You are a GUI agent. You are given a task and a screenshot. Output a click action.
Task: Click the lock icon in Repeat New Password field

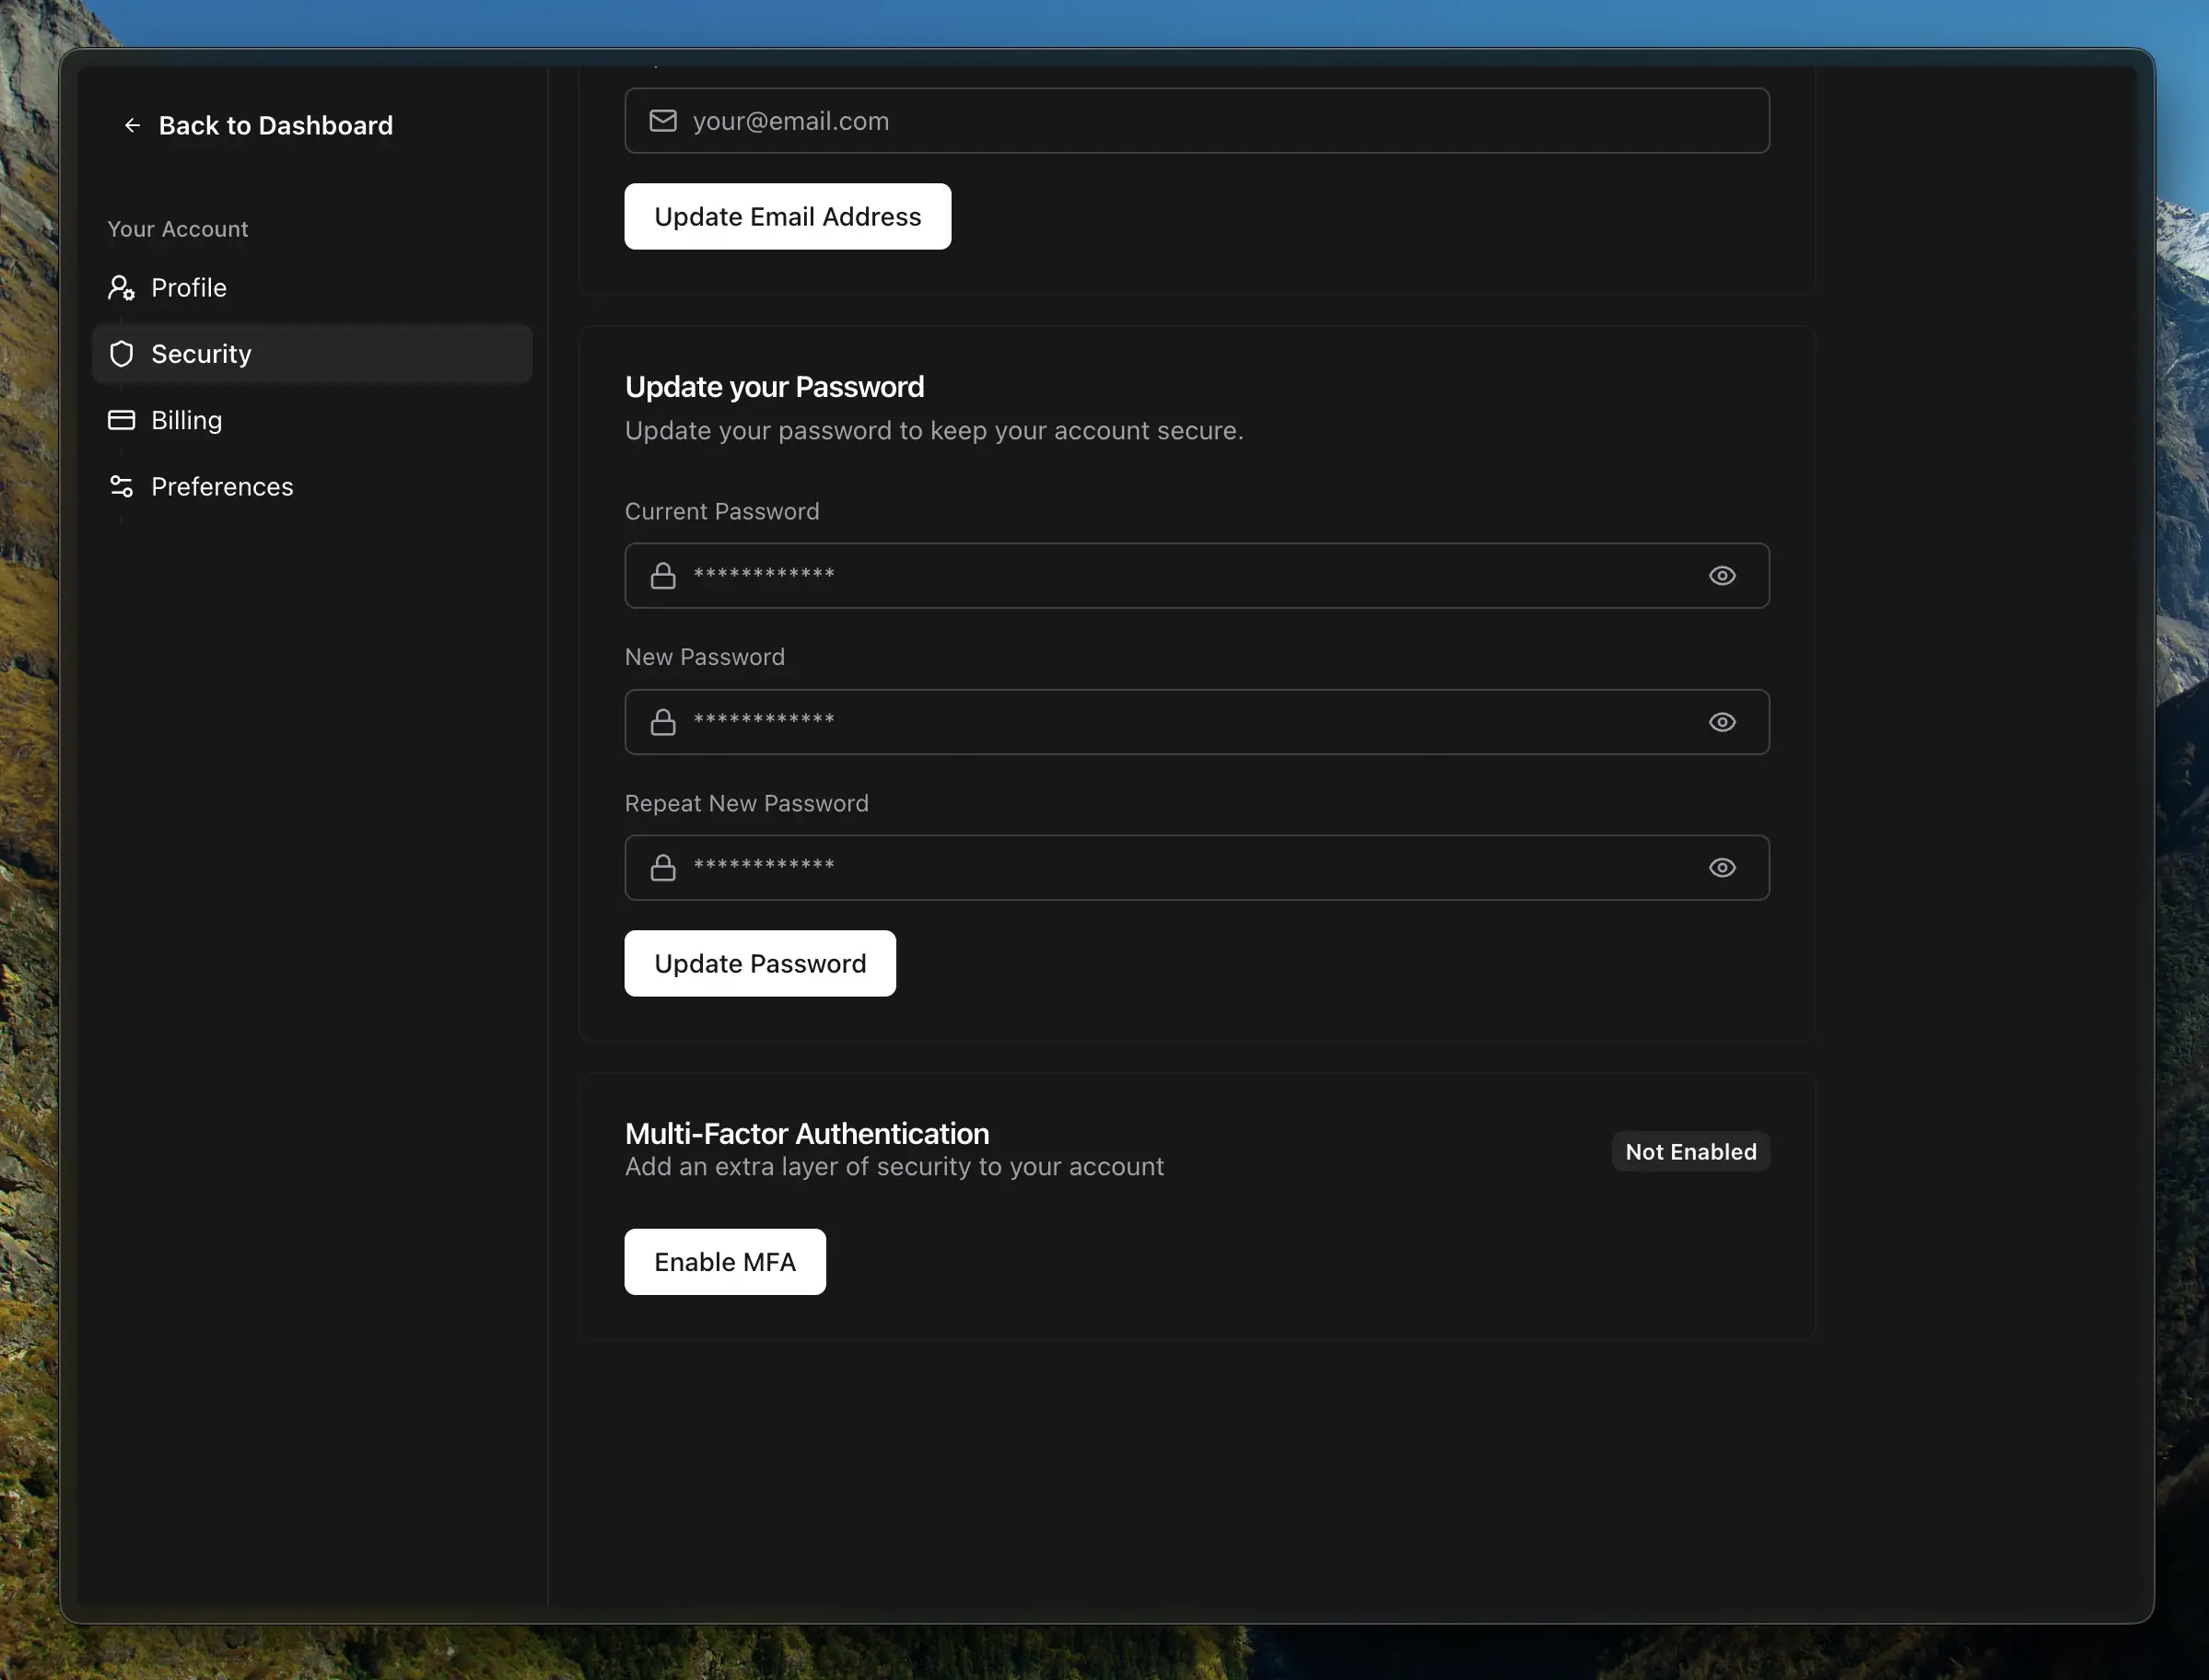[x=663, y=867]
